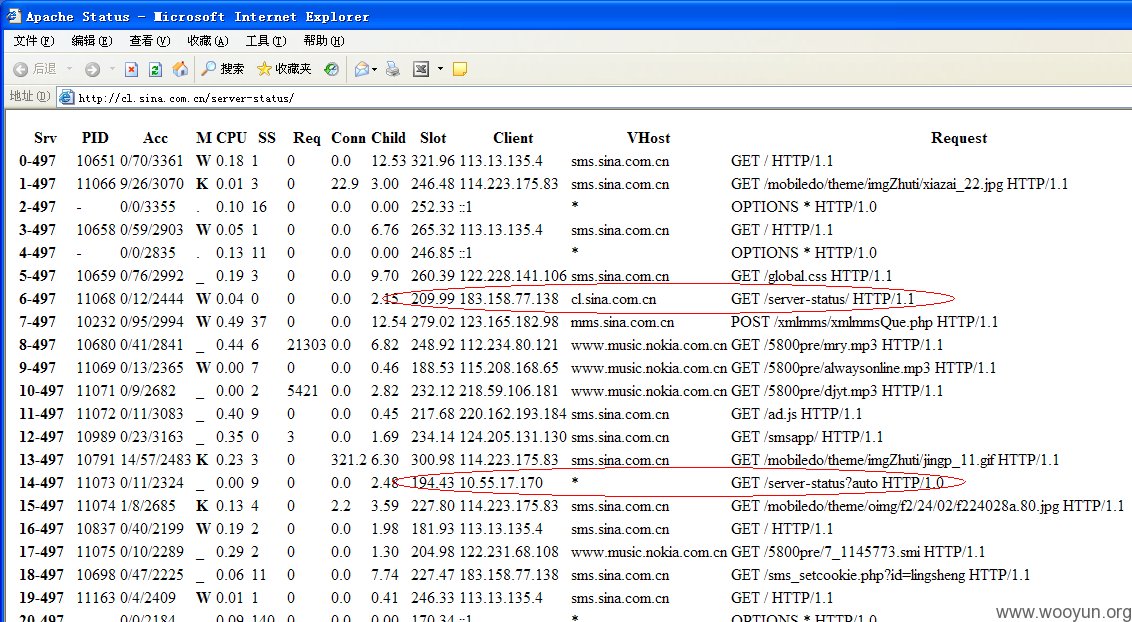Click Srv cell 2-497

click(38, 207)
